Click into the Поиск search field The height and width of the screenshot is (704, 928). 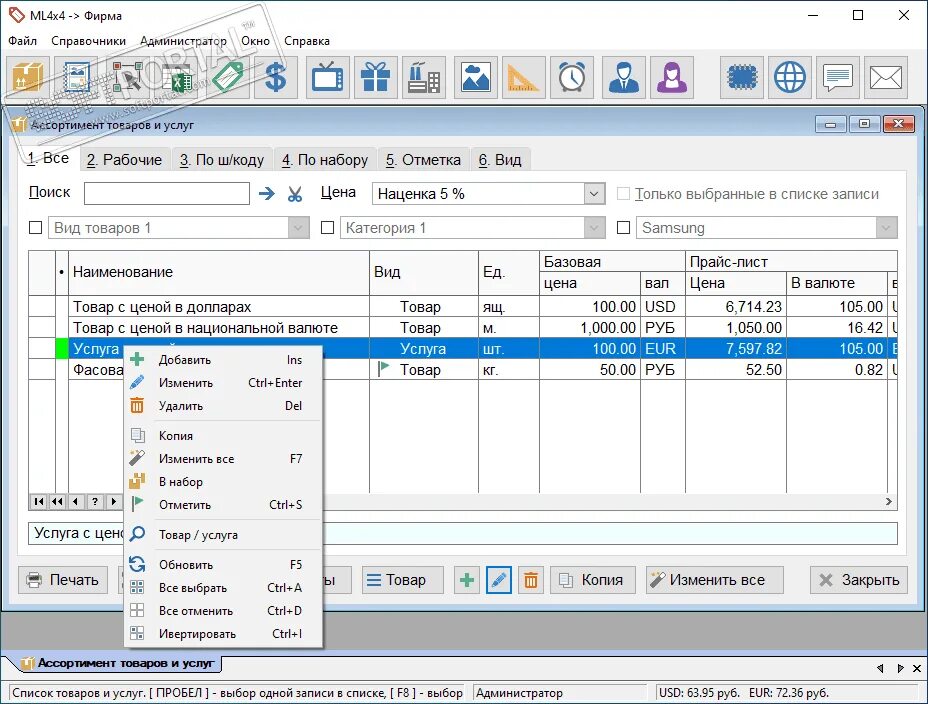point(167,193)
